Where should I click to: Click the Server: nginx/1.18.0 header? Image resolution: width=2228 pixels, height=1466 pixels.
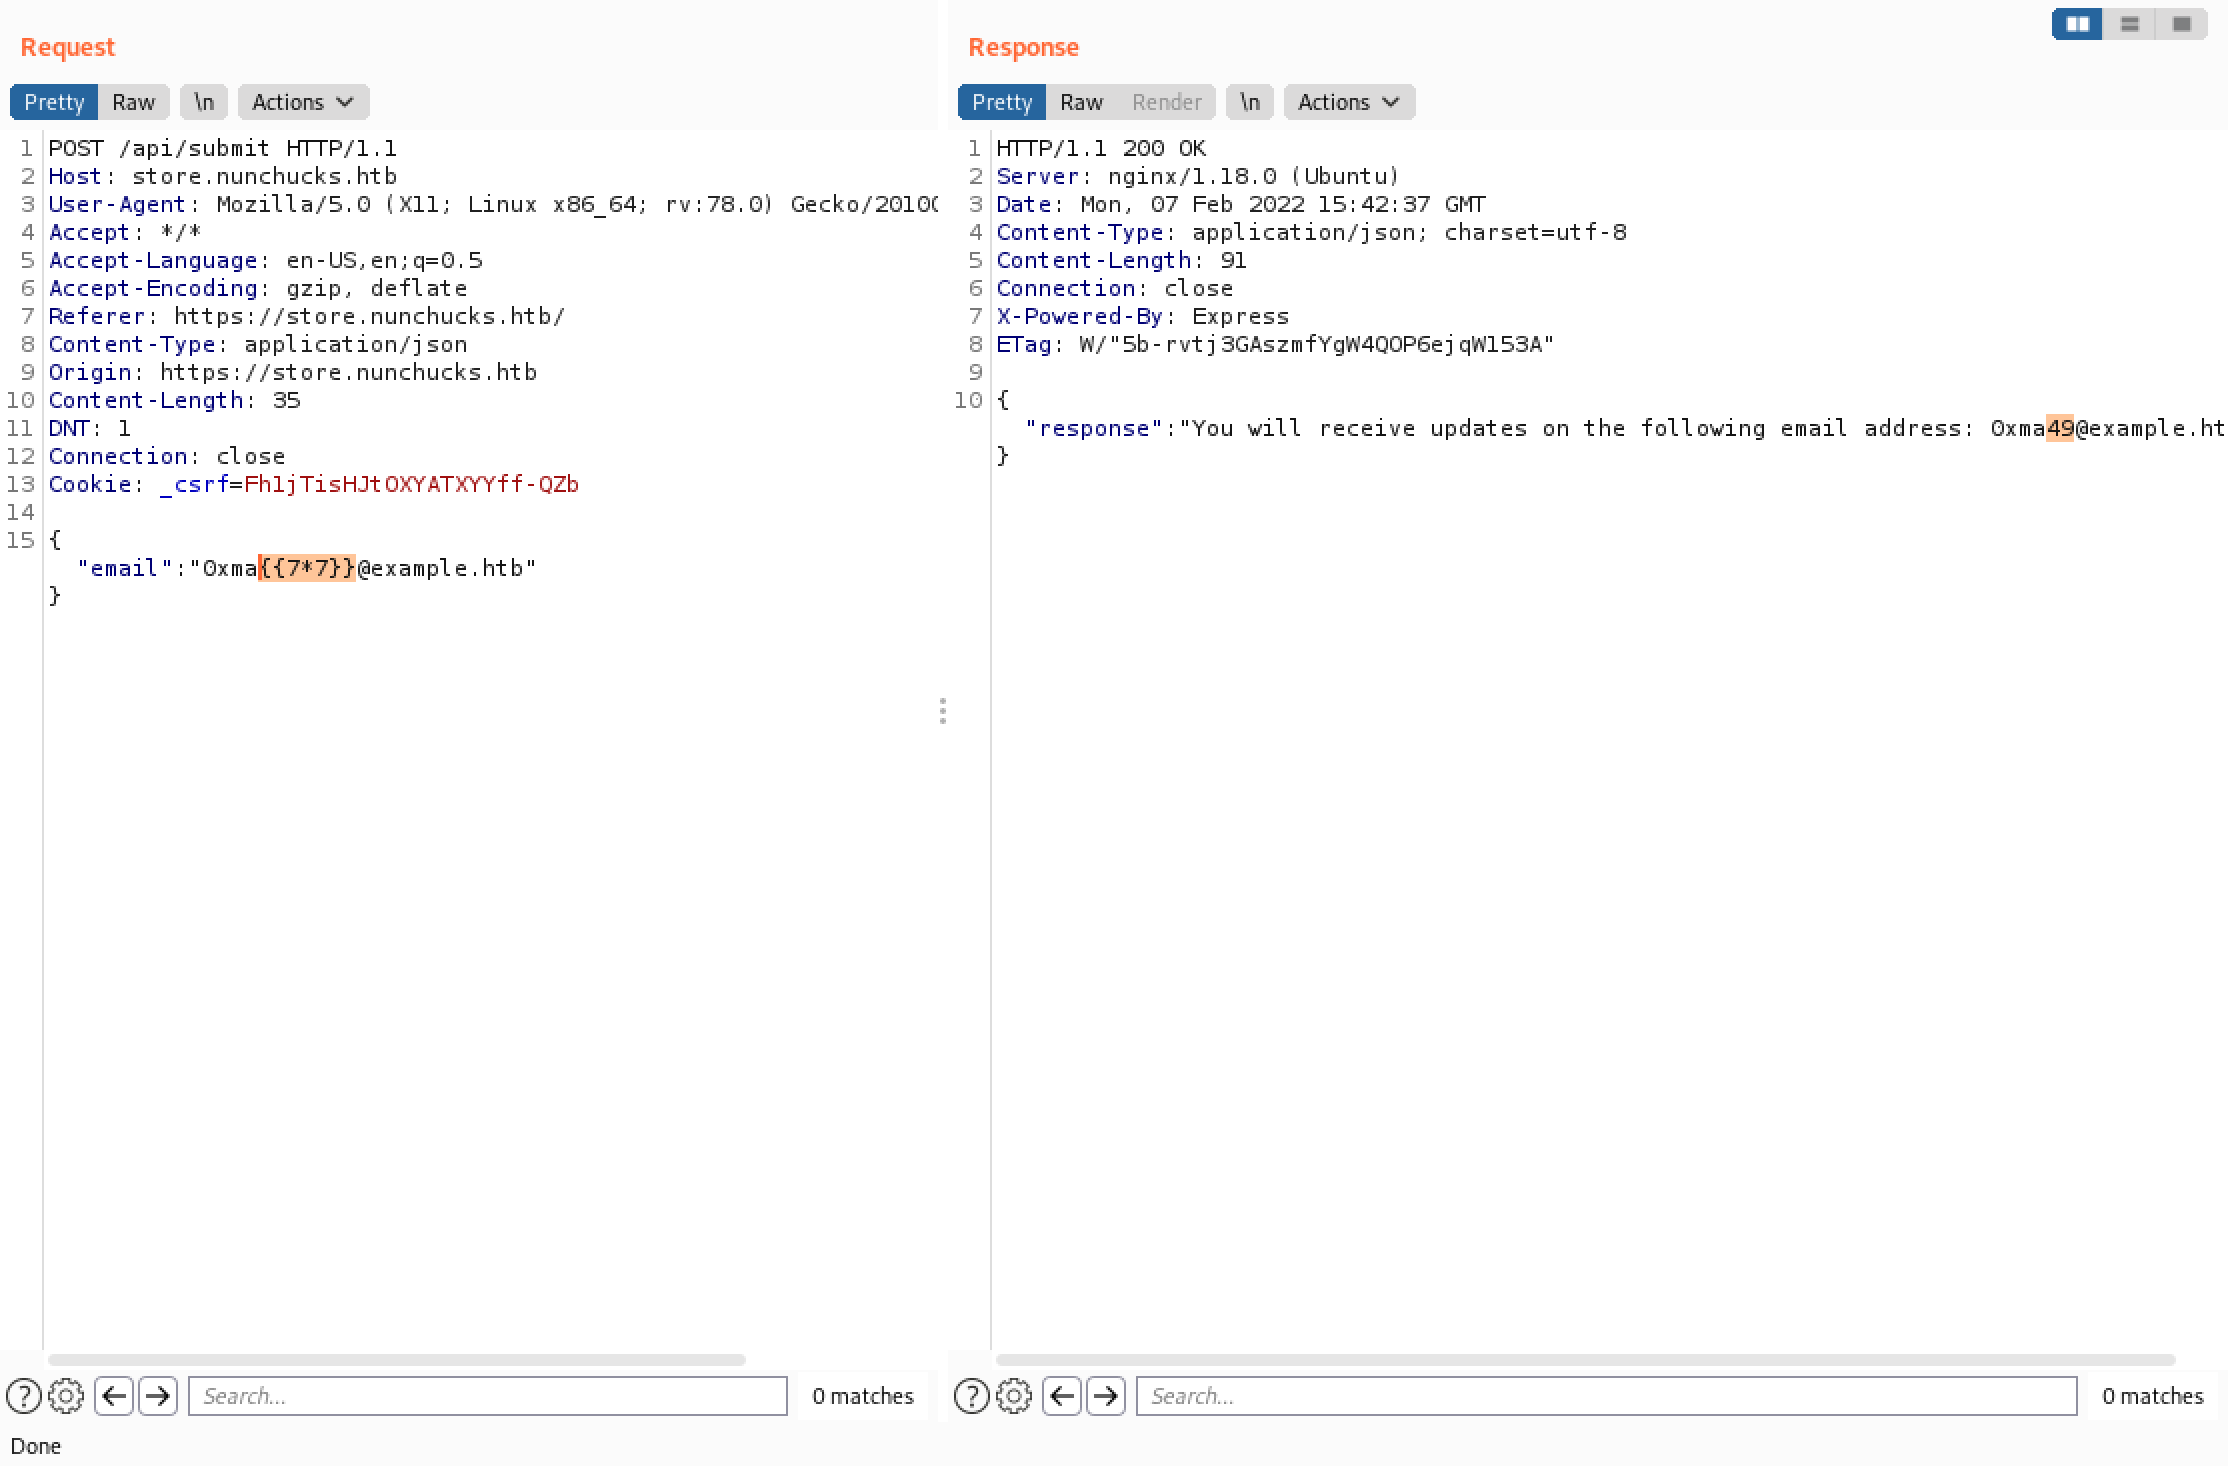tap(1198, 176)
